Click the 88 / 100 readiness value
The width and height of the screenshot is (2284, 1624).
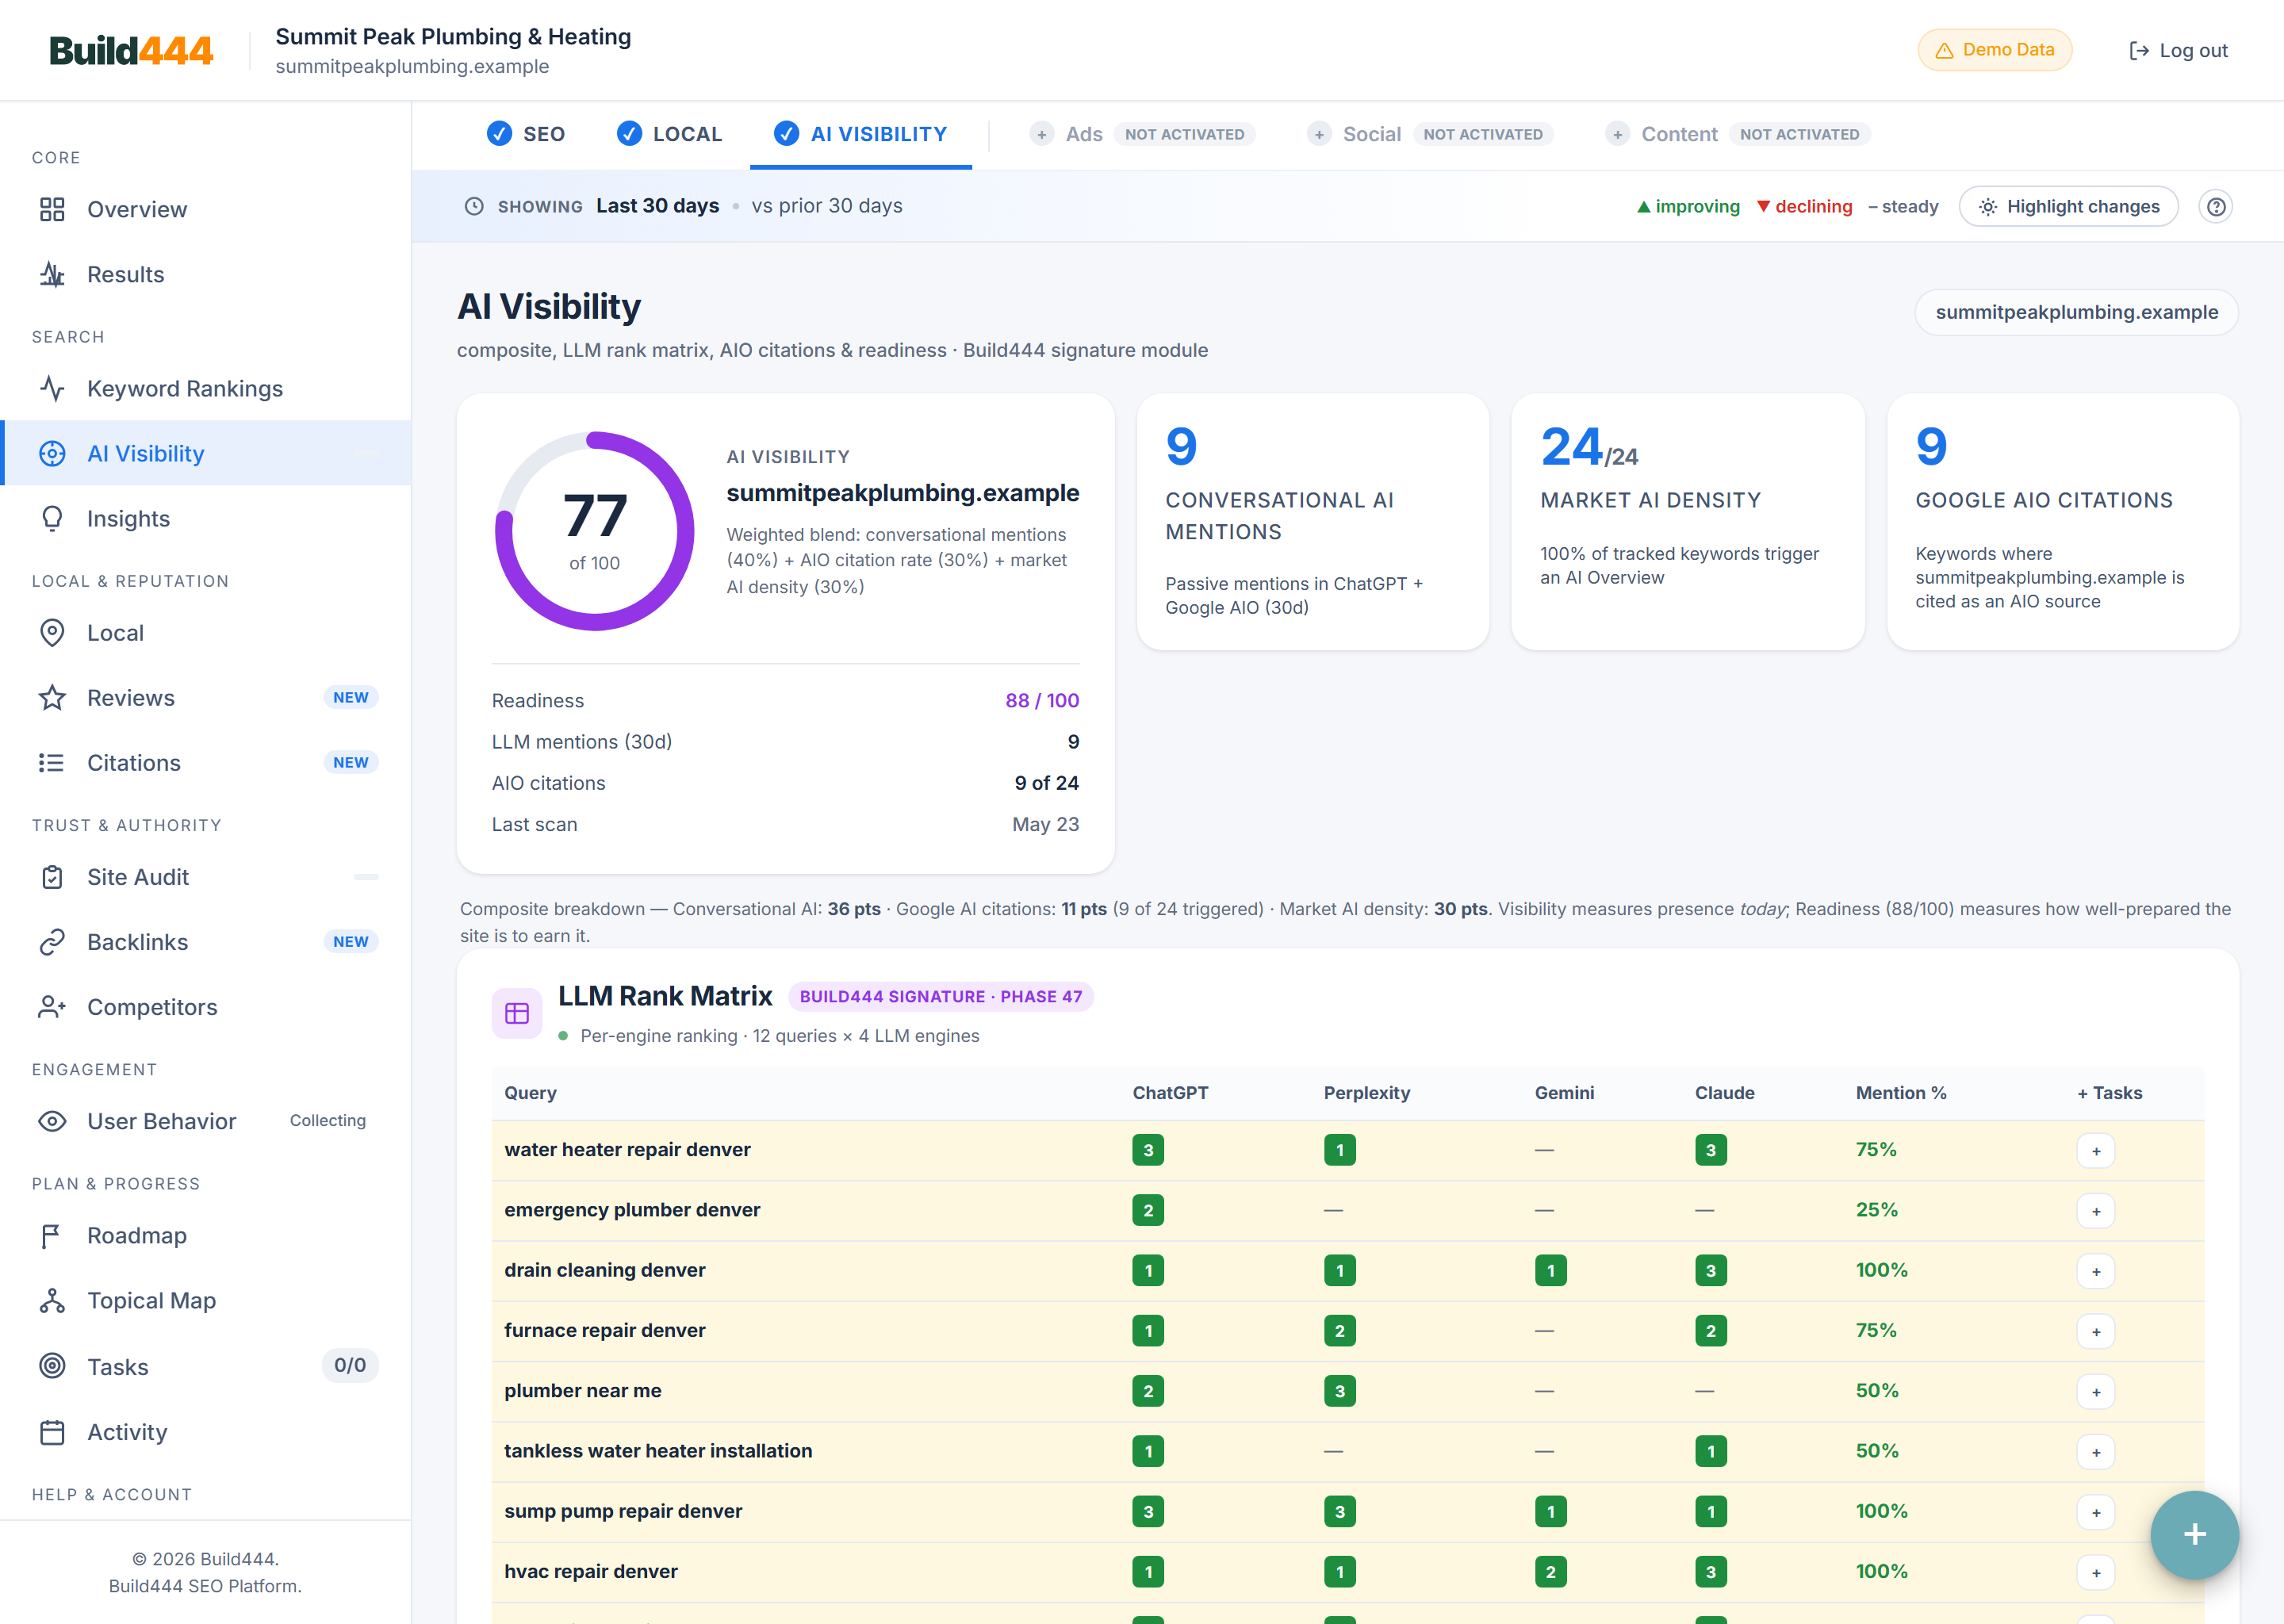[x=1042, y=700]
